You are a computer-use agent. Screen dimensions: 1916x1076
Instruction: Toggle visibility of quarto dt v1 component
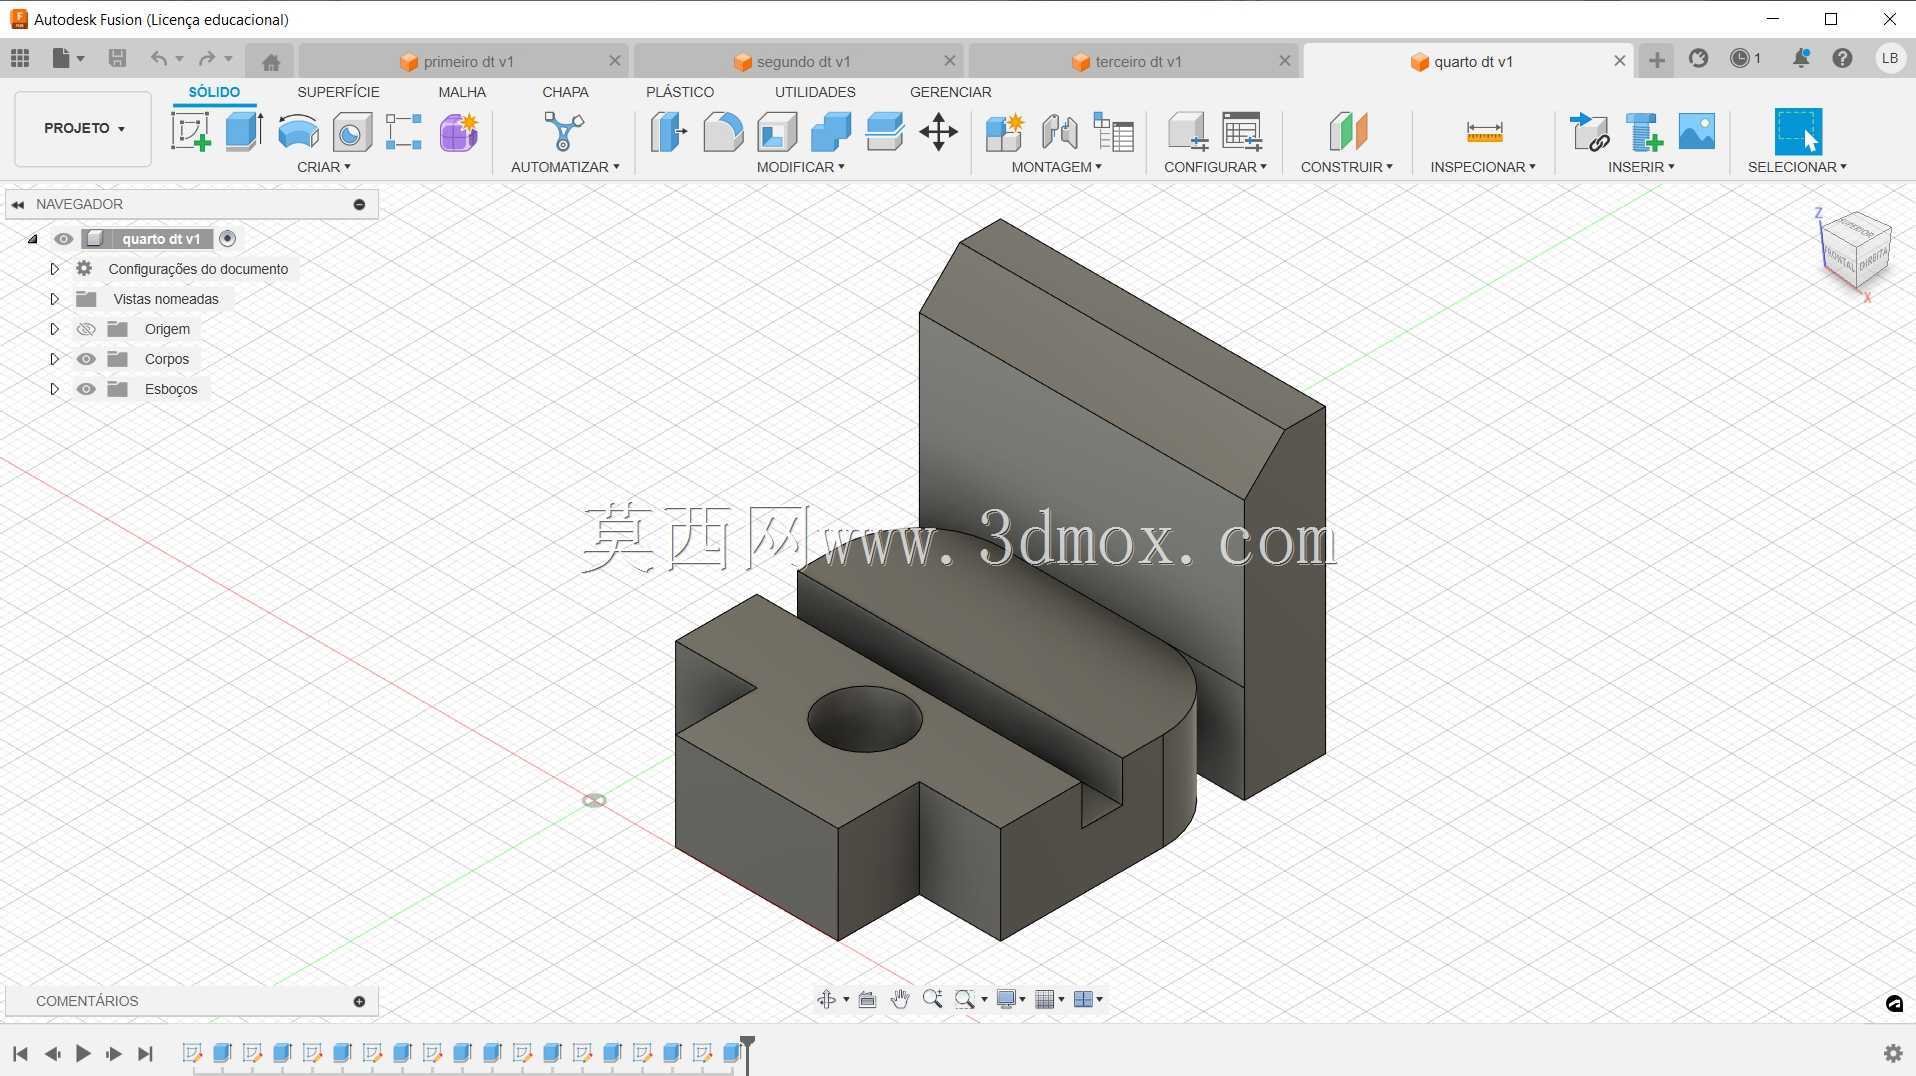63,239
